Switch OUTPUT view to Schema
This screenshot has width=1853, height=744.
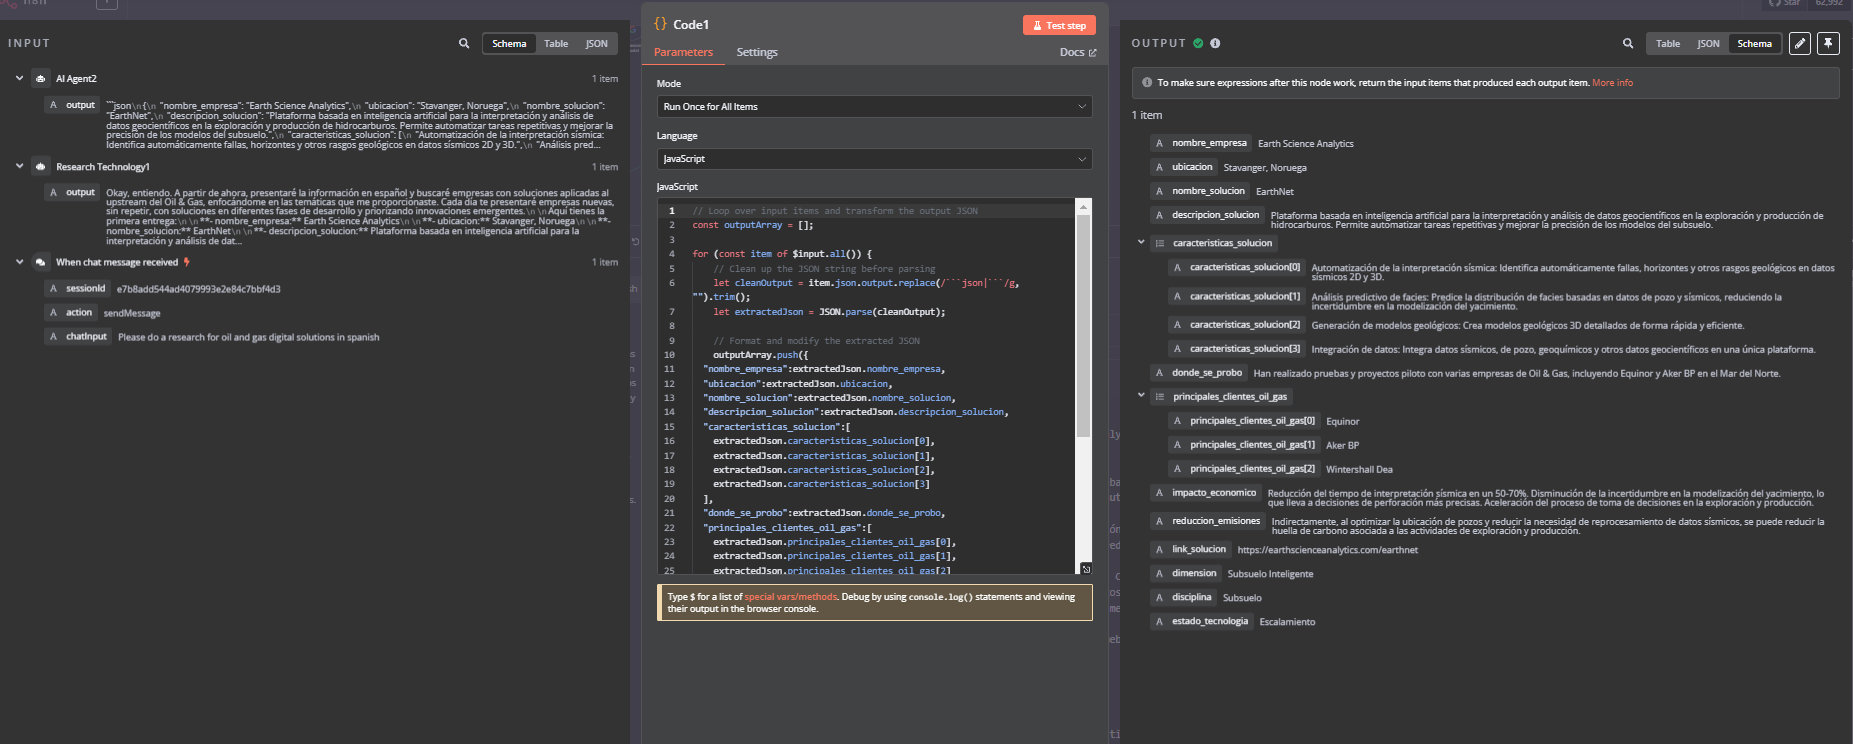[1754, 44]
